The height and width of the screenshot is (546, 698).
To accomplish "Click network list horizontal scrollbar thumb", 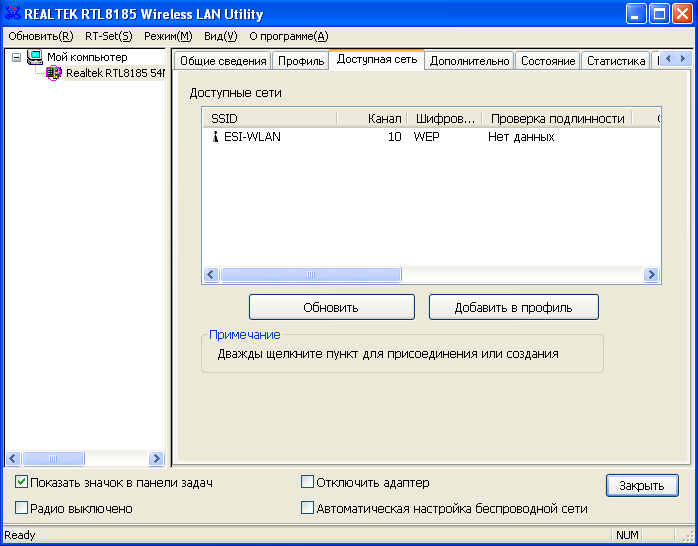I will click(311, 275).
